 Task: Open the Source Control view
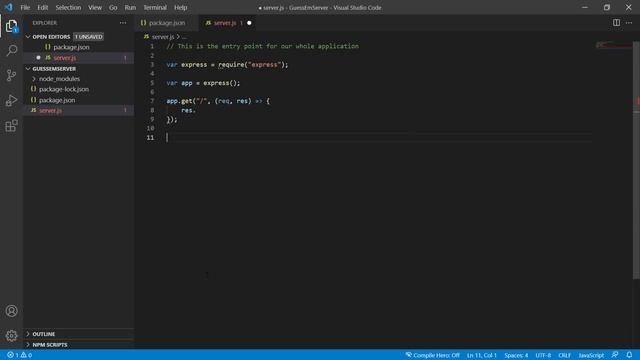tap(11, 76)
